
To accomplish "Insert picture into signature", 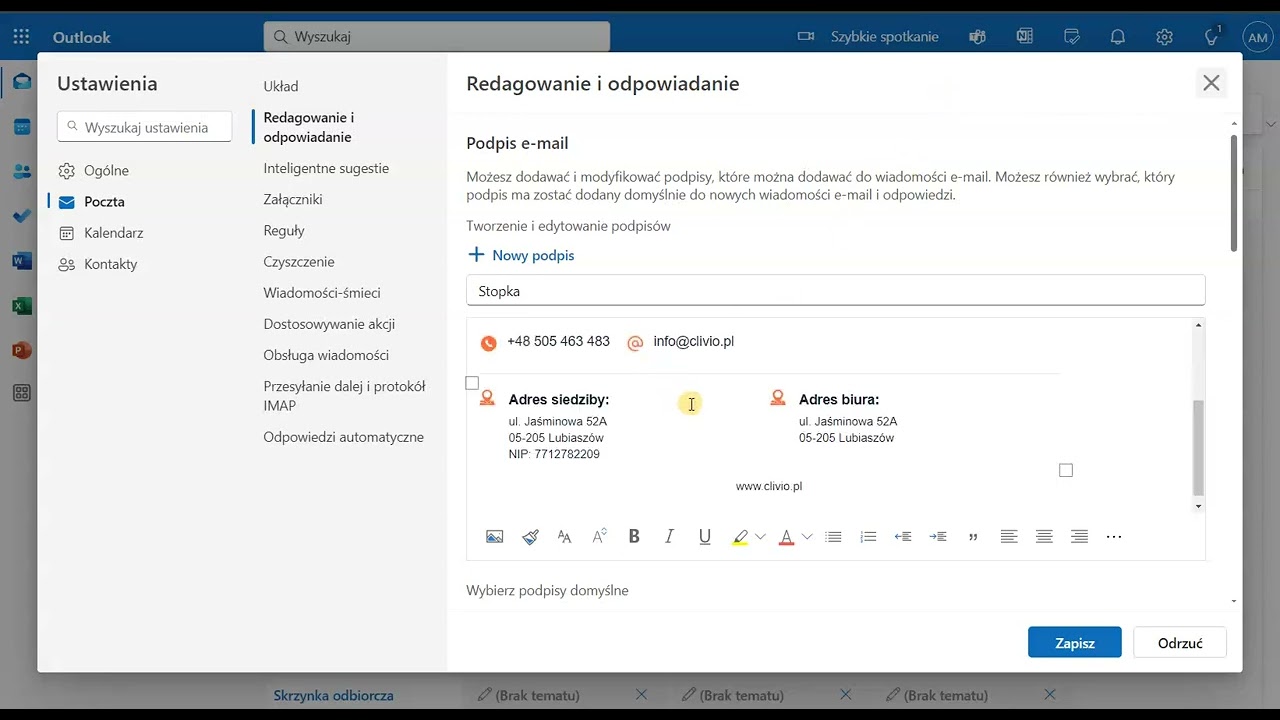I will (x=494, y=537).
